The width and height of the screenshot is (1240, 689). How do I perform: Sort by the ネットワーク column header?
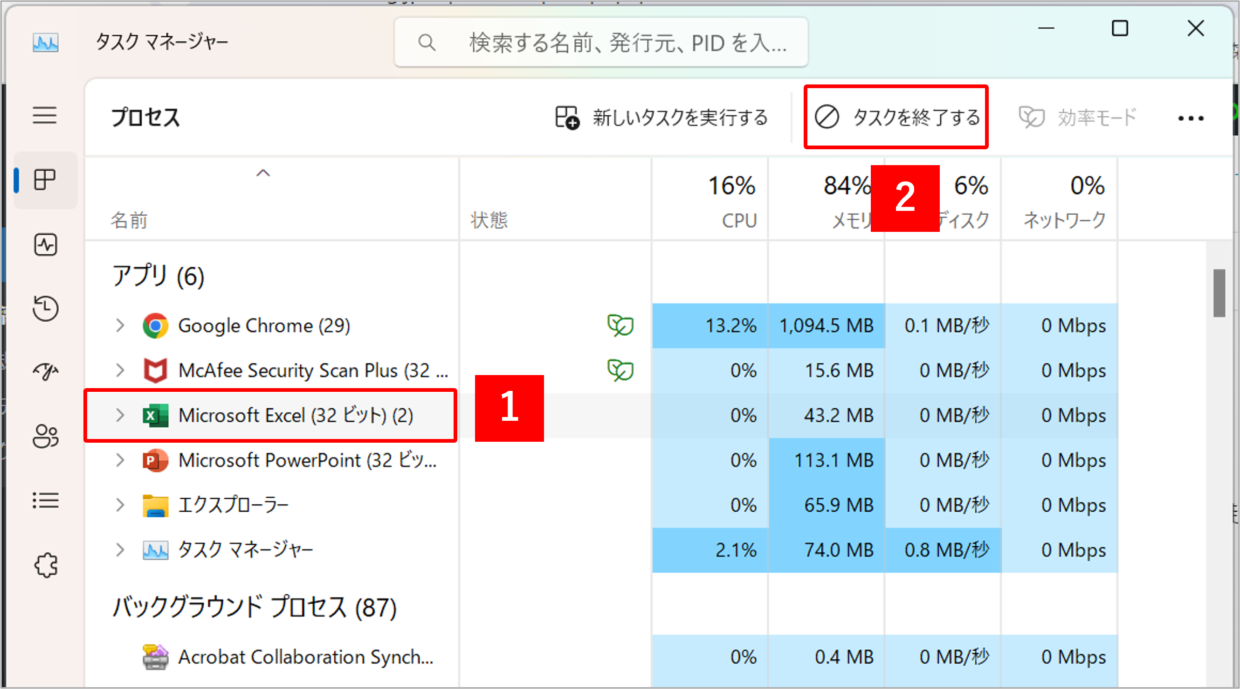tap(1059, 200)
